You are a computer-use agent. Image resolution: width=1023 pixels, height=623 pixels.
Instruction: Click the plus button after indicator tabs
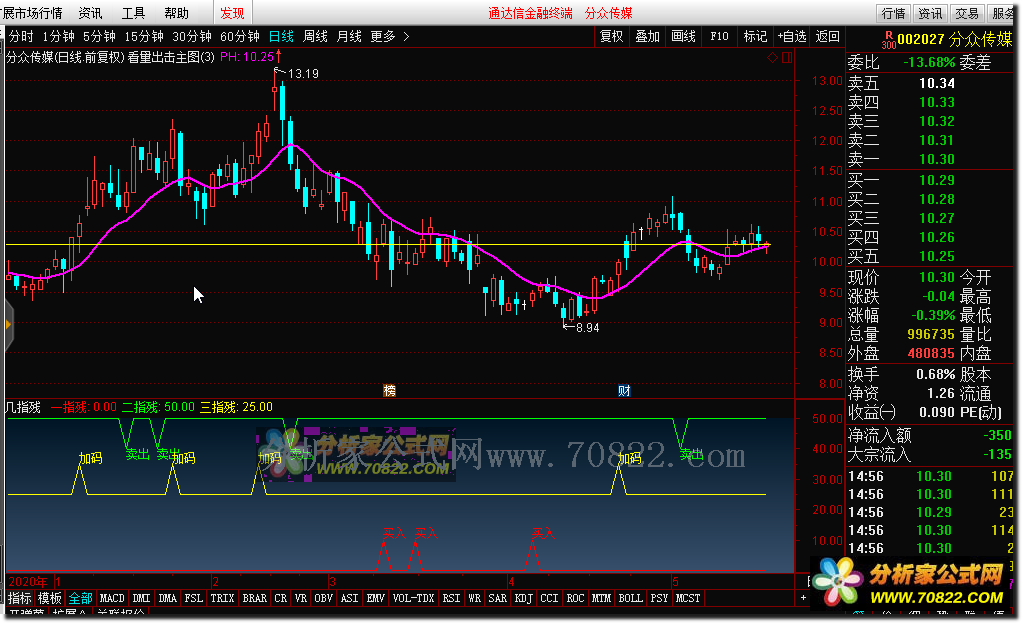pos(803,598)
